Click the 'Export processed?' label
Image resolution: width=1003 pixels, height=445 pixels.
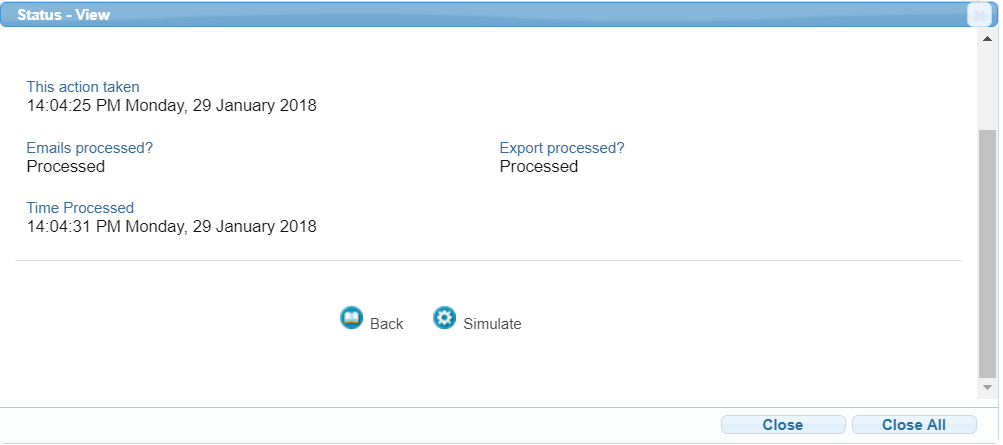click(562, 148)
